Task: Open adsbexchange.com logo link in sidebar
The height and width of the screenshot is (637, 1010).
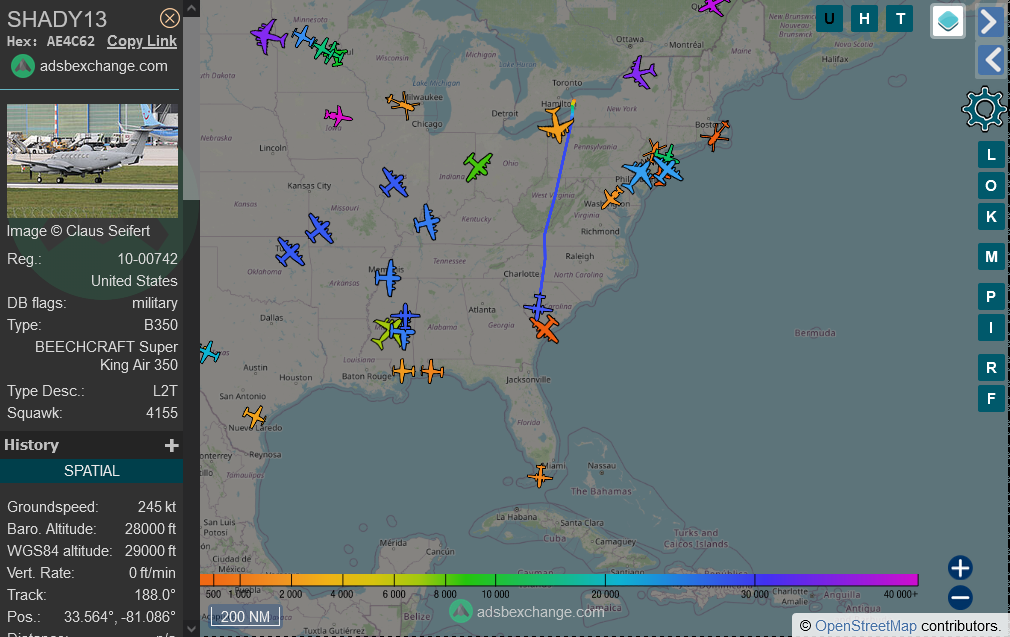Action: pos(90,66)
